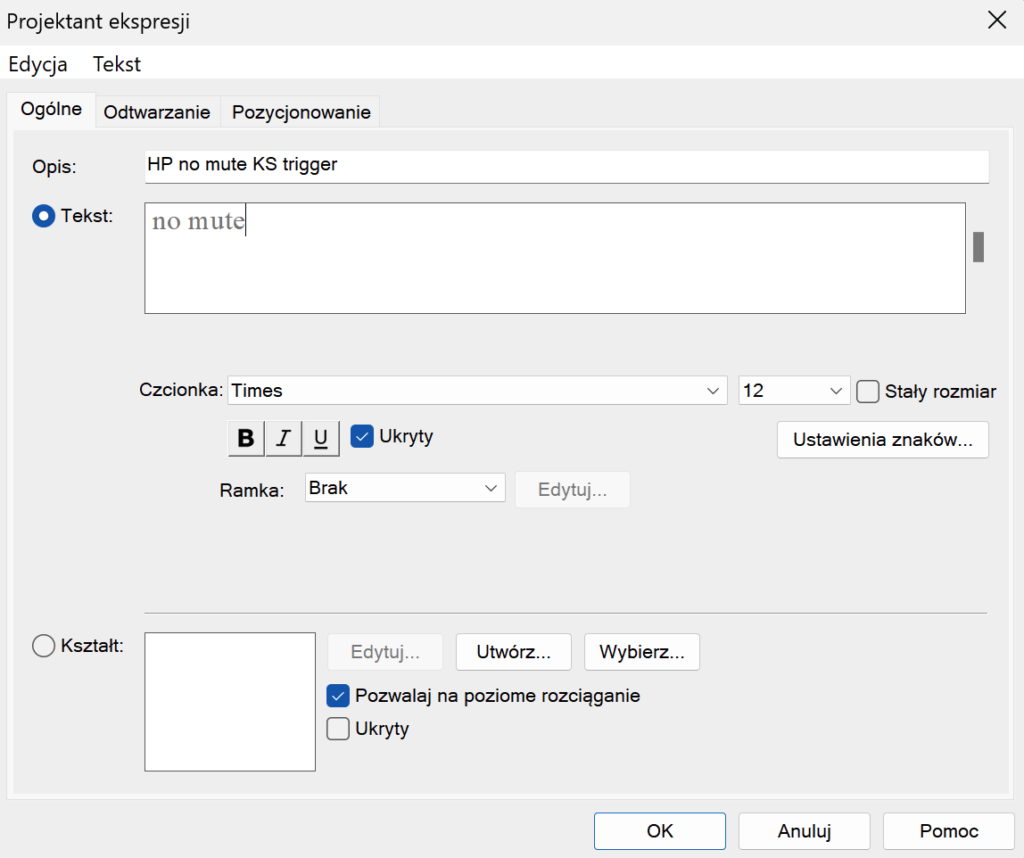Screen dimensions: 1024x858
Task: Switch to the Odtwarzanie tab
Action: pyautogui.click(x=157, y=112)
